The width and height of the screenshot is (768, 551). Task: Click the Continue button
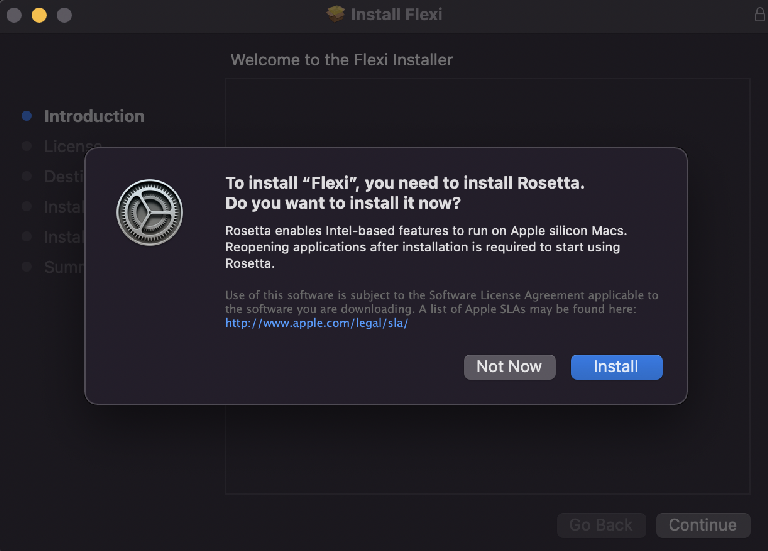point(703,525)
